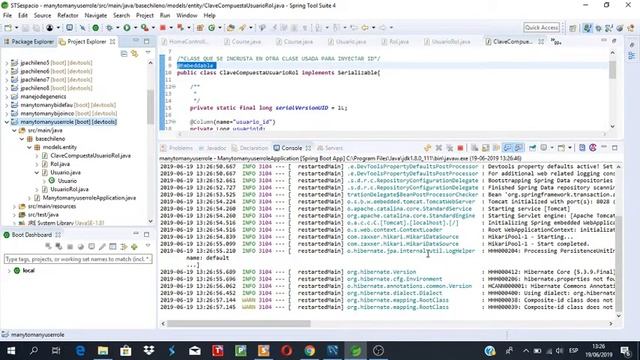
Task: Click Link with Editor in Project Explorer
Action: [x=134, y=54]
